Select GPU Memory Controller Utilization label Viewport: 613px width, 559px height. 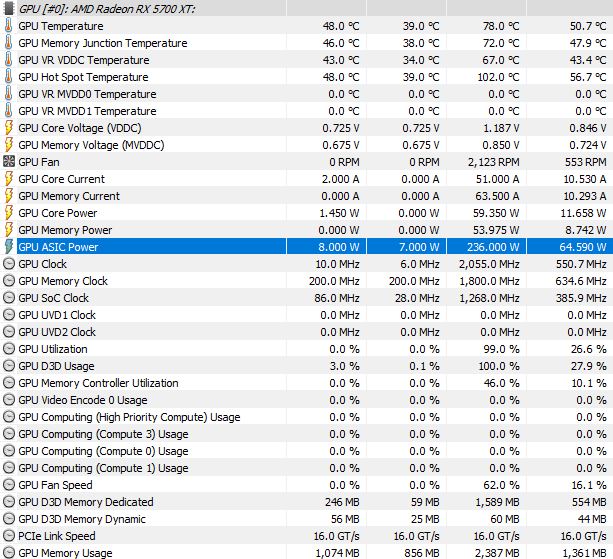tap(98, 383)
